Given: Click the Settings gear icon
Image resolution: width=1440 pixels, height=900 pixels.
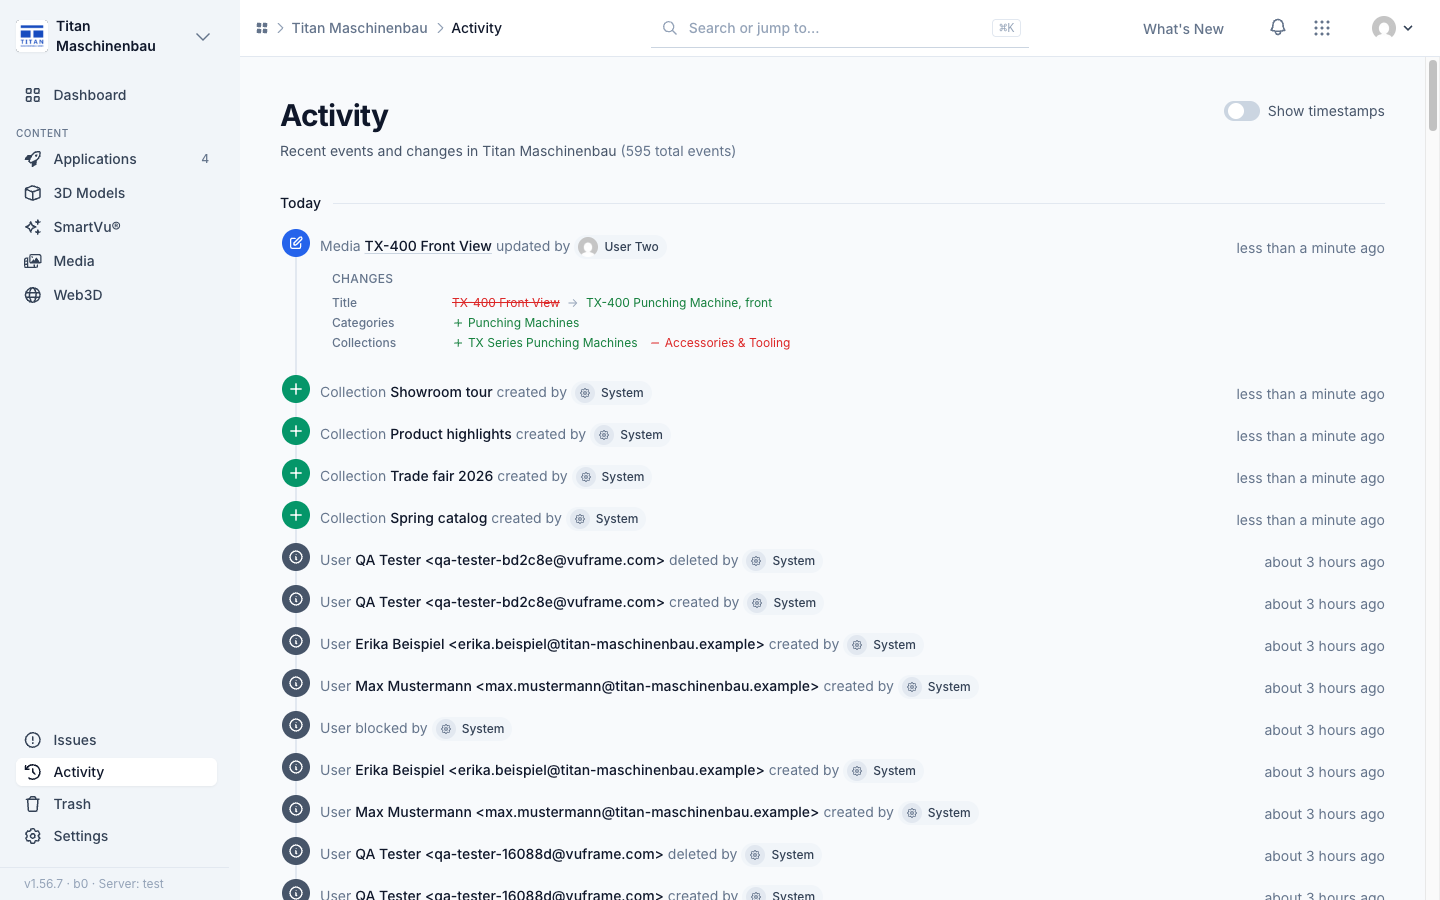Looking at the screenshot, I should (33, 836).
